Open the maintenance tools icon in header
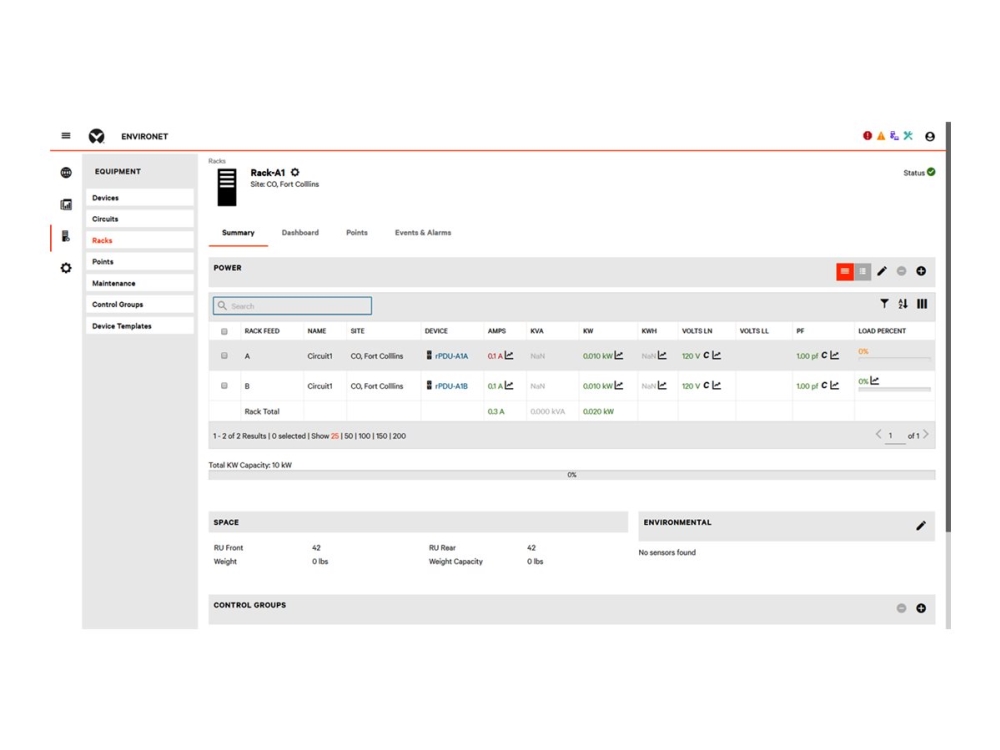This screenshot has width=1000, height=750. (x=906, y=137)
